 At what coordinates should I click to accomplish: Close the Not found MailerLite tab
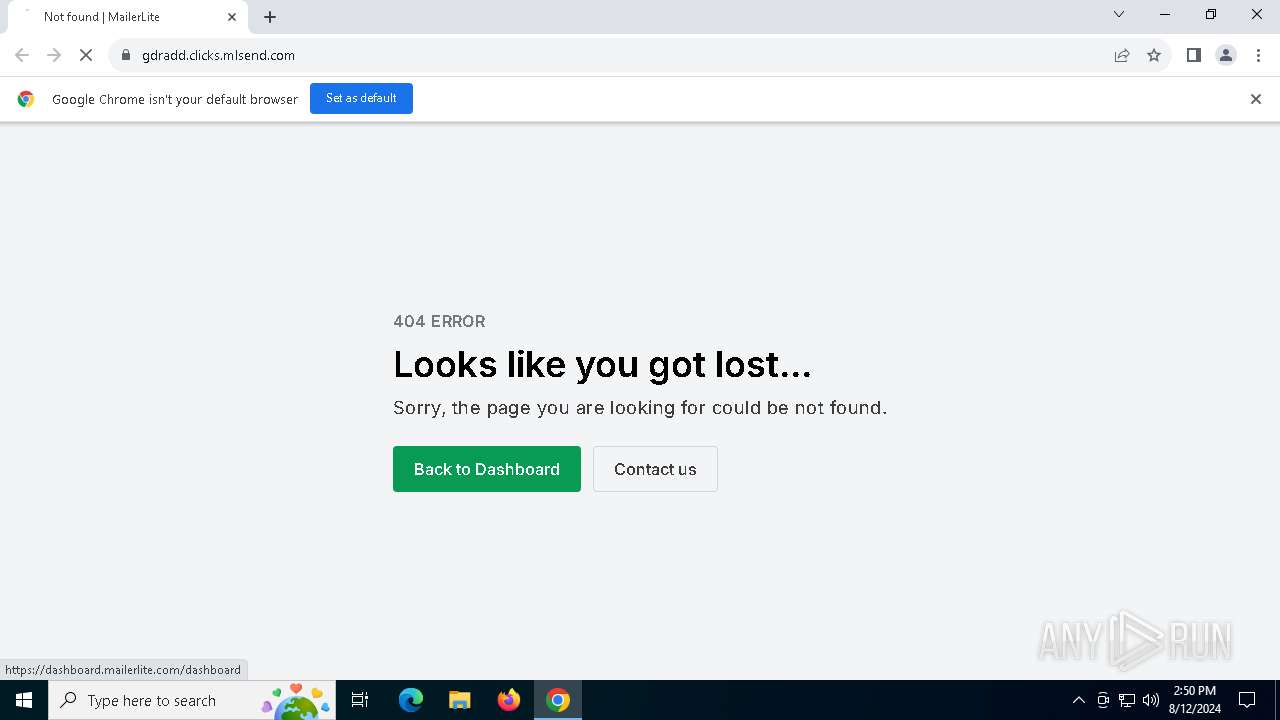point(232,17)
